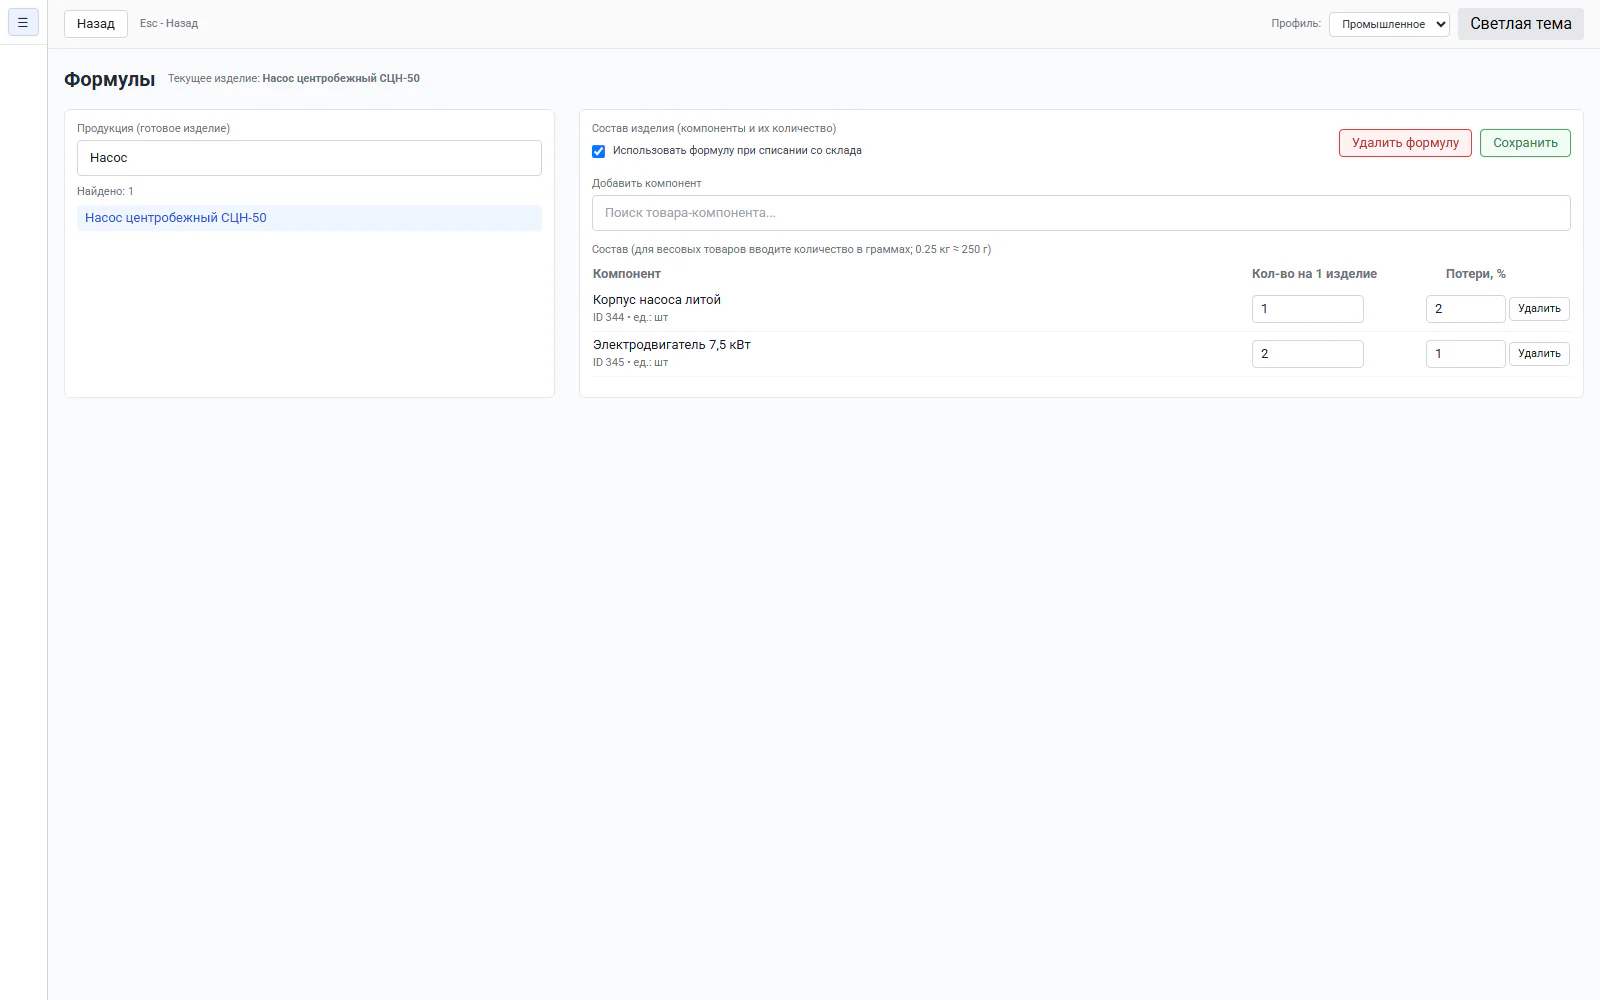Edit quantity for Электродвигатель 7,5 кВт
Viewport: 1600px width, 1000px height.
tap(1307, 354)
